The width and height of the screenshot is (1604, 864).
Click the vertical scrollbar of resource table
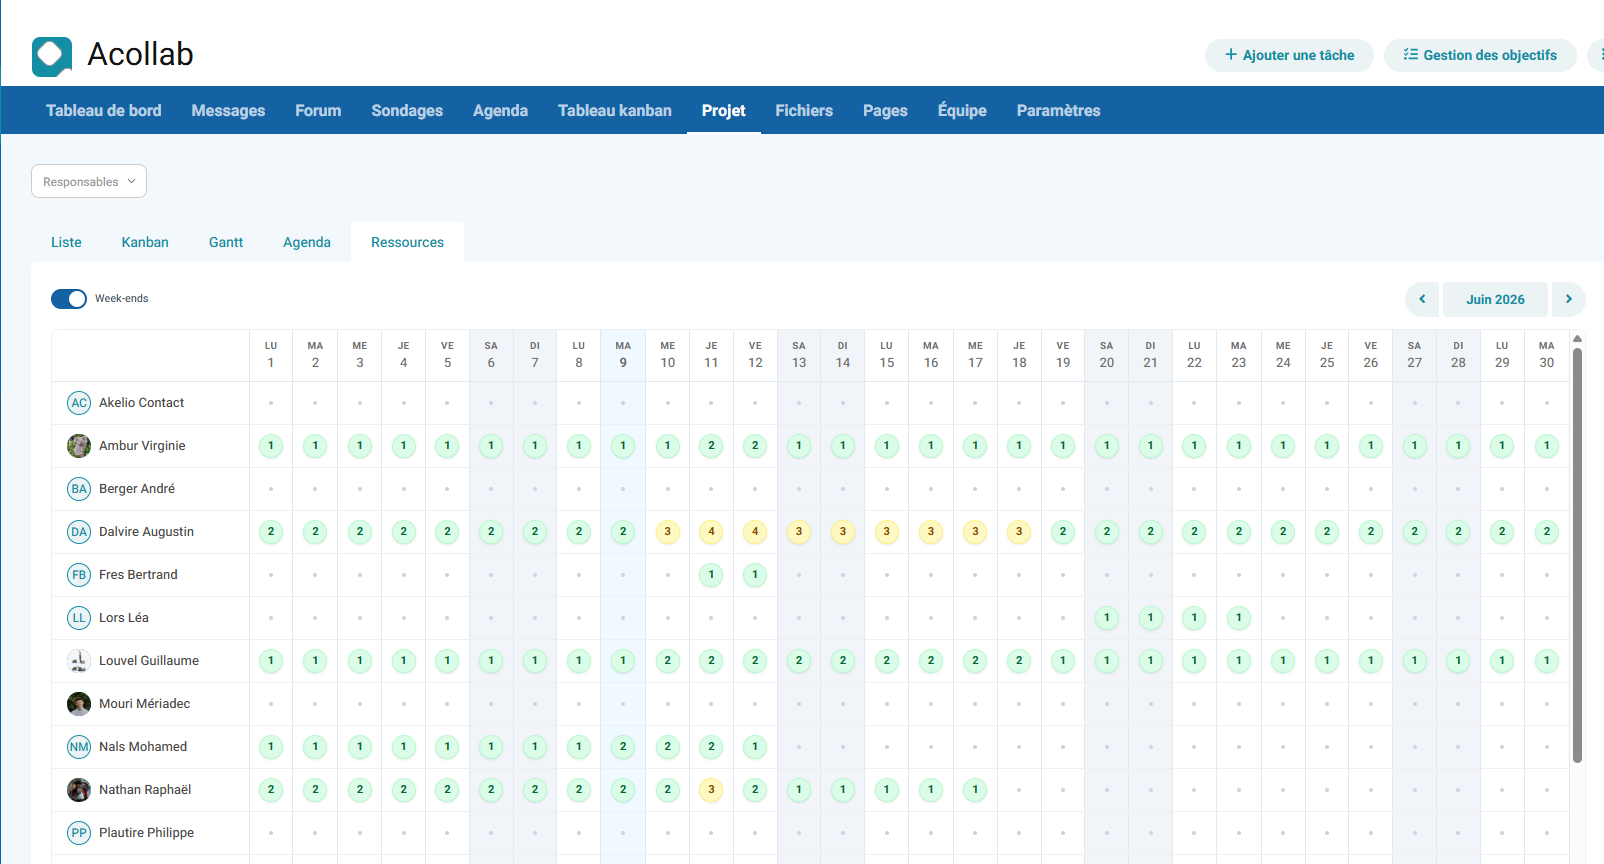click(x=1577, y=555)
